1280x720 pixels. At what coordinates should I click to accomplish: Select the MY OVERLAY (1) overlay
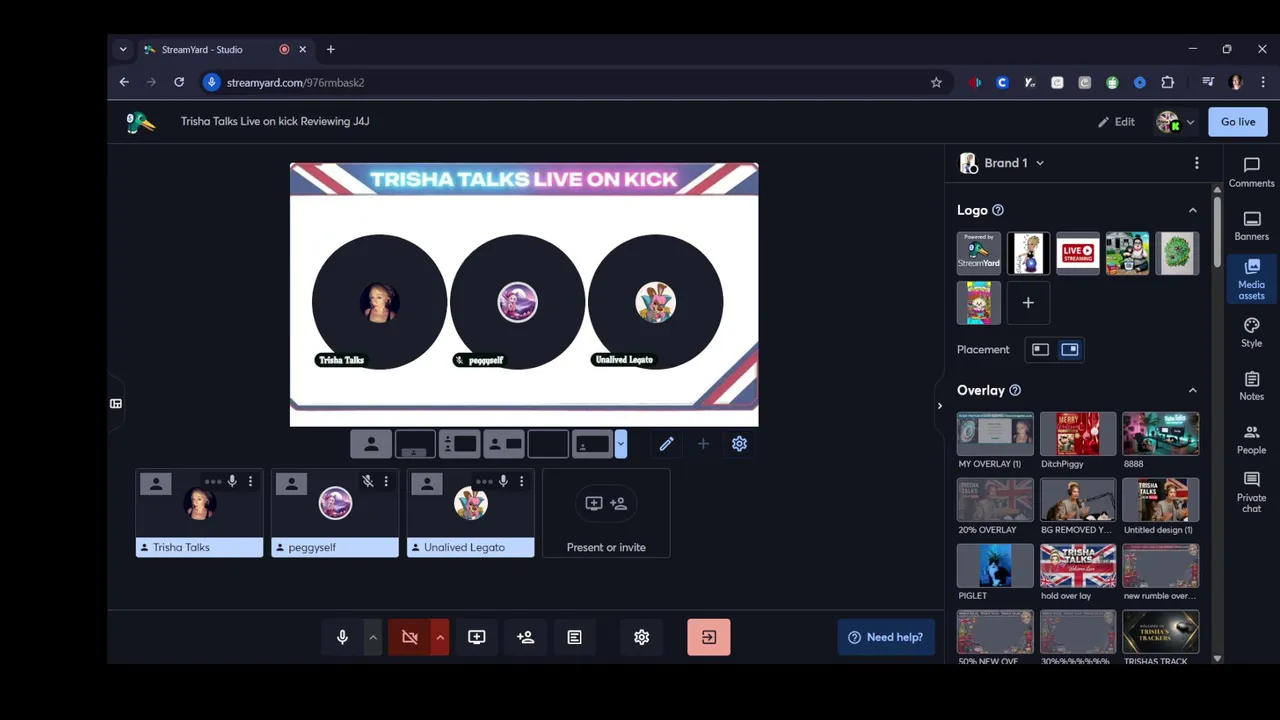point(995,434)
